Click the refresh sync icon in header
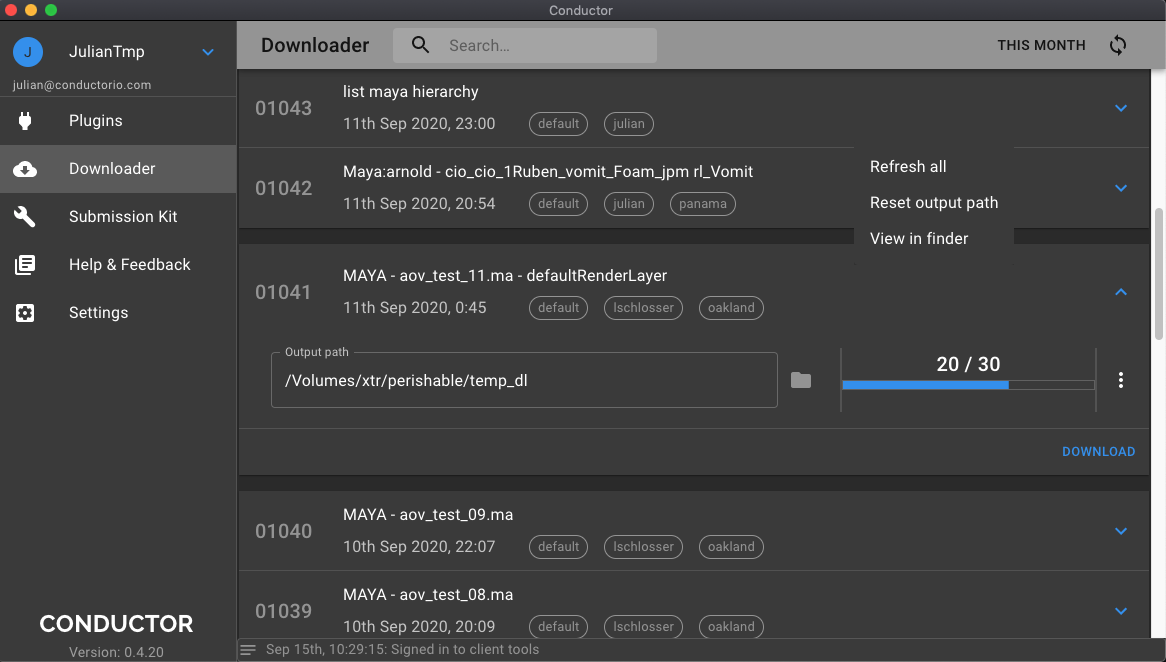Screen dimensions: 1166x662 pyautogui.click(x=1118, y=45)
